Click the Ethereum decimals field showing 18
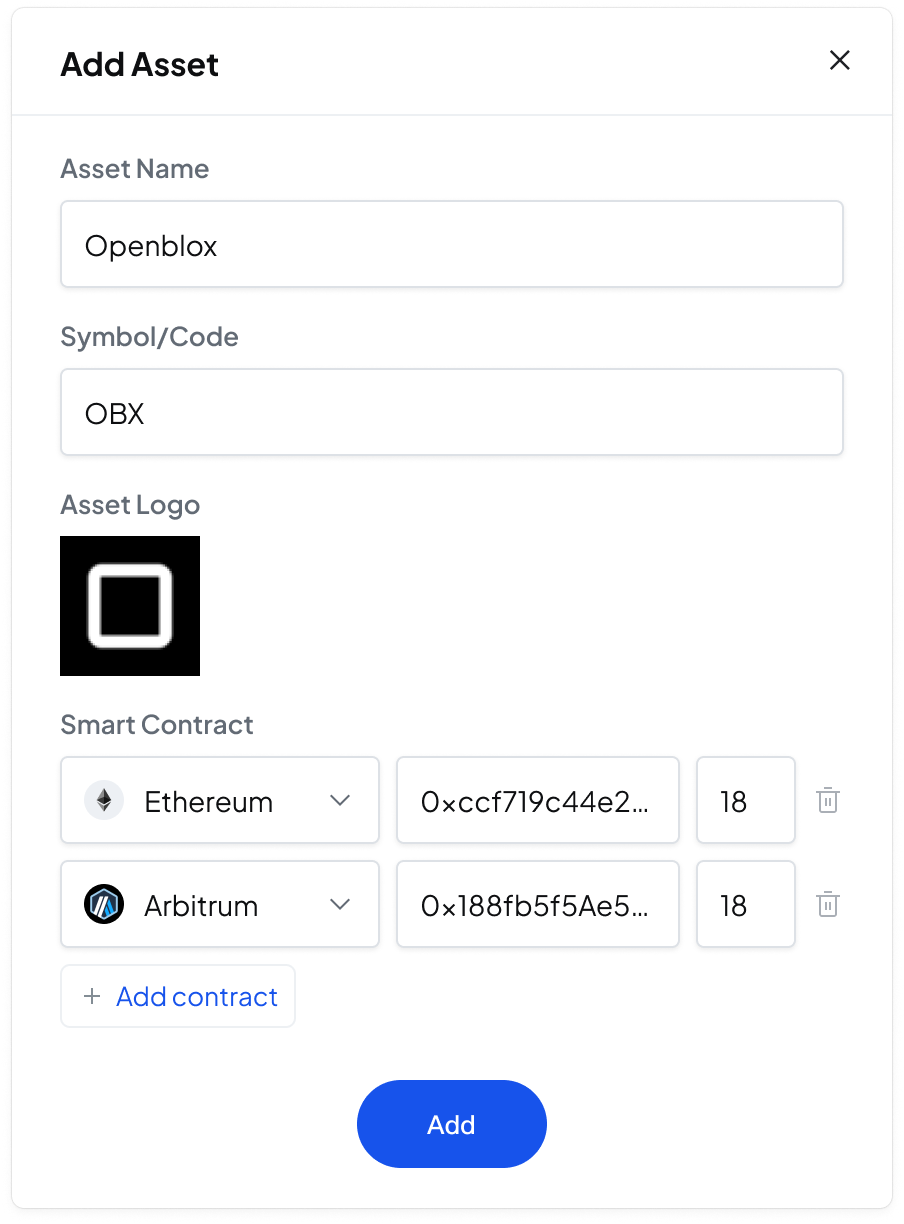This screenshot has height=1224, width=904. 745,801
